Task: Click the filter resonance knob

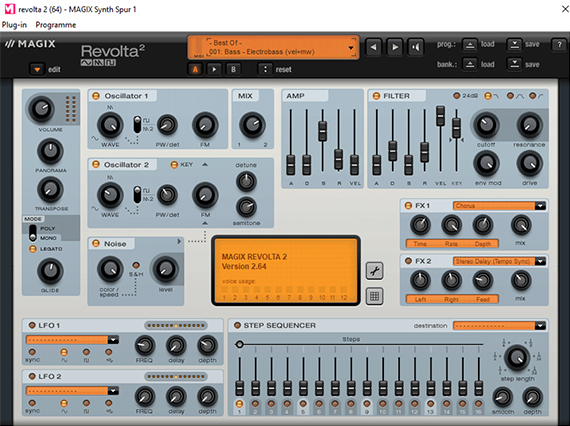Action: [x=529, y=125]
